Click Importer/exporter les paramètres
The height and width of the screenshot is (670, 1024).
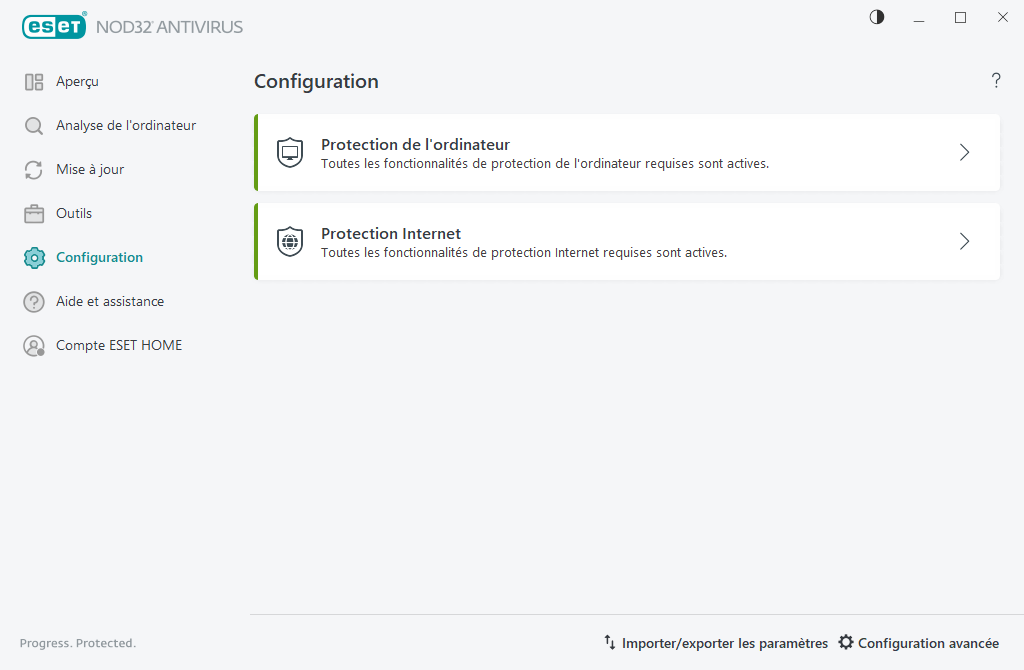pos(725,643)
